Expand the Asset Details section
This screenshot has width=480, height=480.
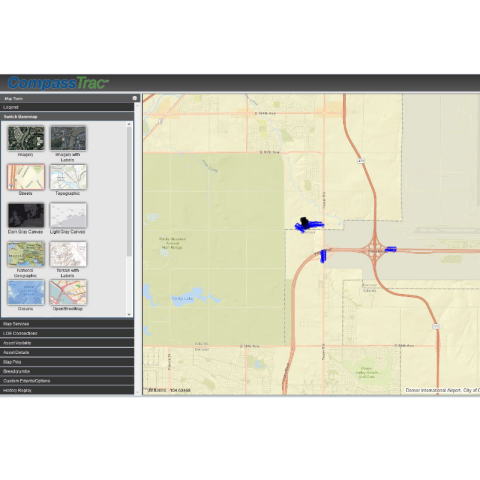67,352
